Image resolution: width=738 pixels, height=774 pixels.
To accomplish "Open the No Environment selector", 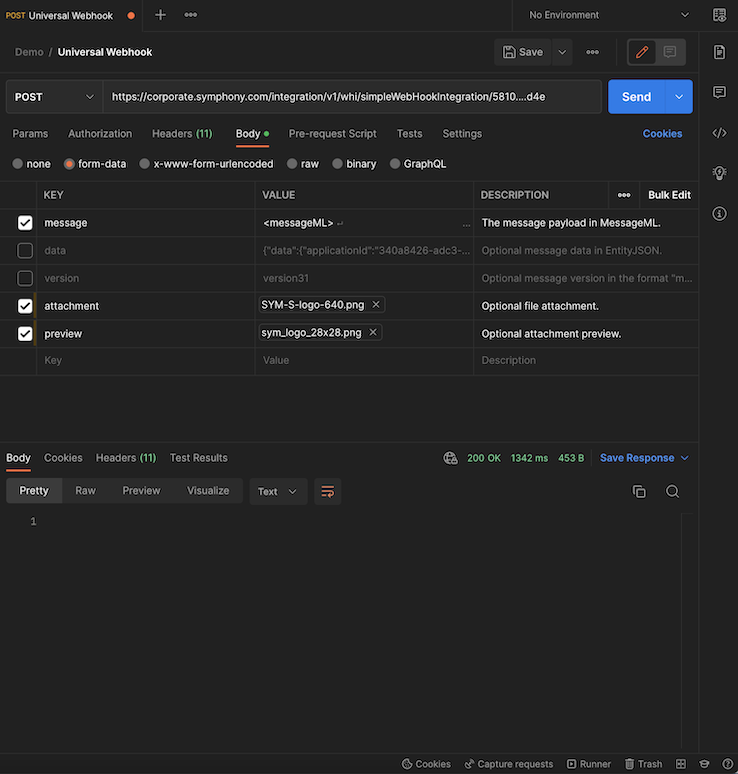I will point(608,15).
